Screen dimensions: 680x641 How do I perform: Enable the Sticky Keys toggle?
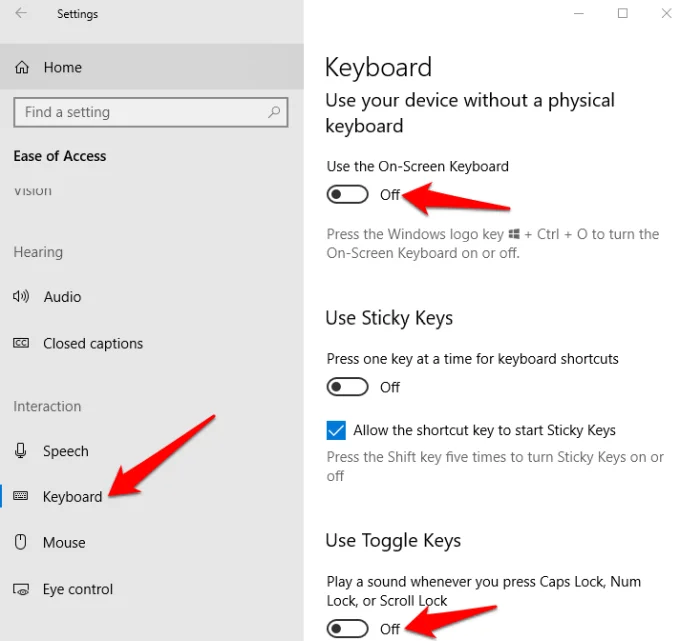coord(347,387)
